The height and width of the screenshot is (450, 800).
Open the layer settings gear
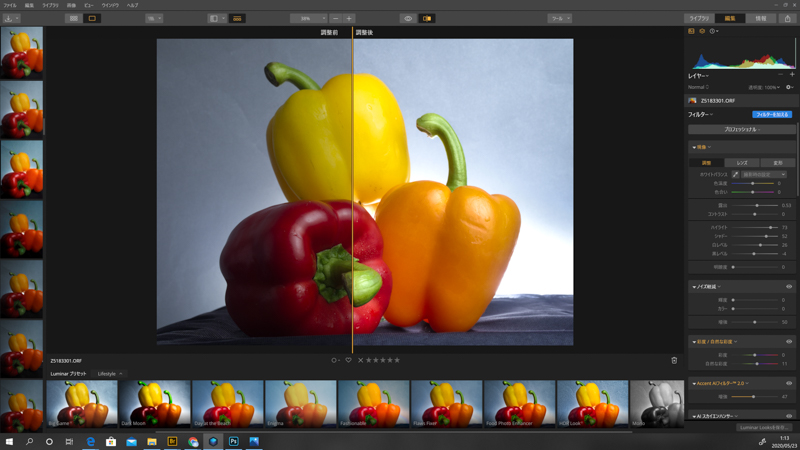(789, 87)
